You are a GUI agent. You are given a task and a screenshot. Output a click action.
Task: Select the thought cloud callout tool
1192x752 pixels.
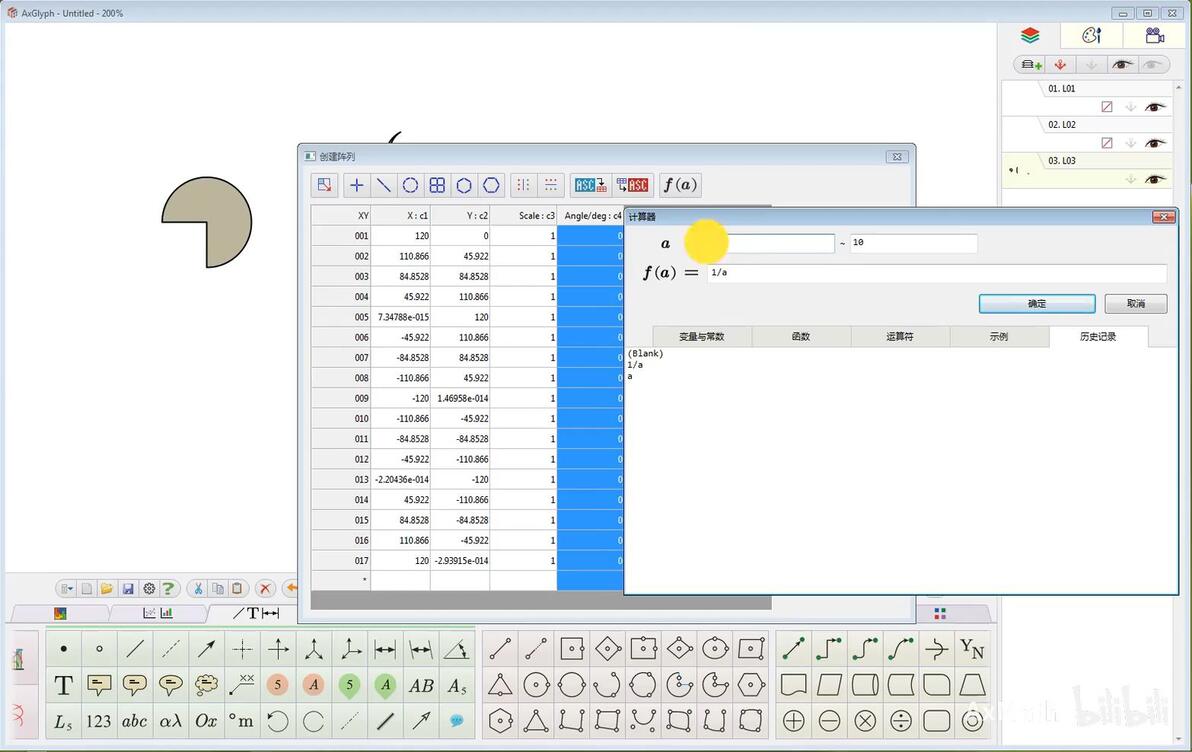pyautogui.click(x=206, y=685)
